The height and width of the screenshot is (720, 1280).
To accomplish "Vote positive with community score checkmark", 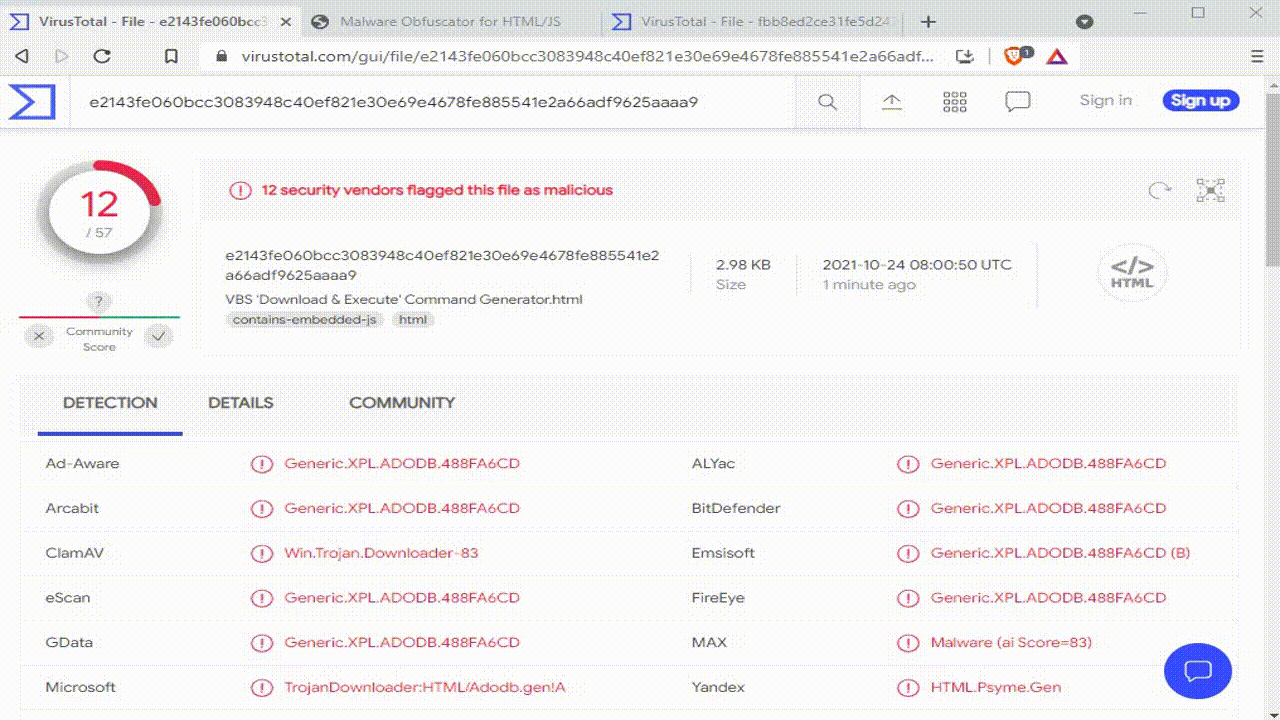I will [158, 337].
